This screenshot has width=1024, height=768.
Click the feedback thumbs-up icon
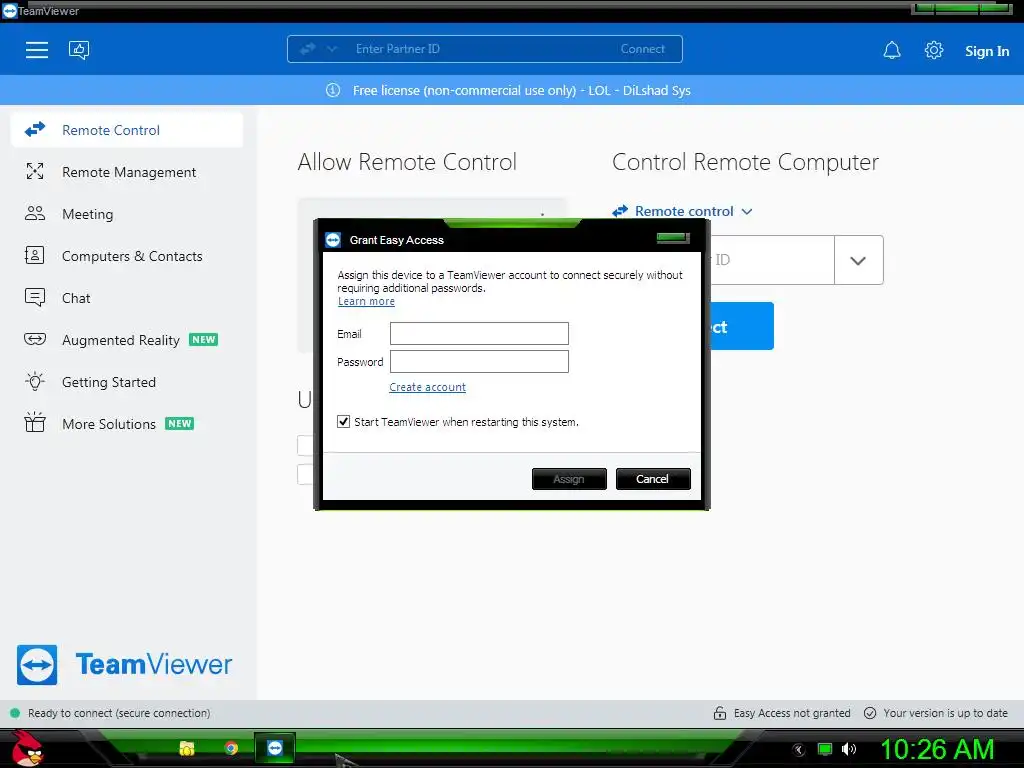coord(79,50)
